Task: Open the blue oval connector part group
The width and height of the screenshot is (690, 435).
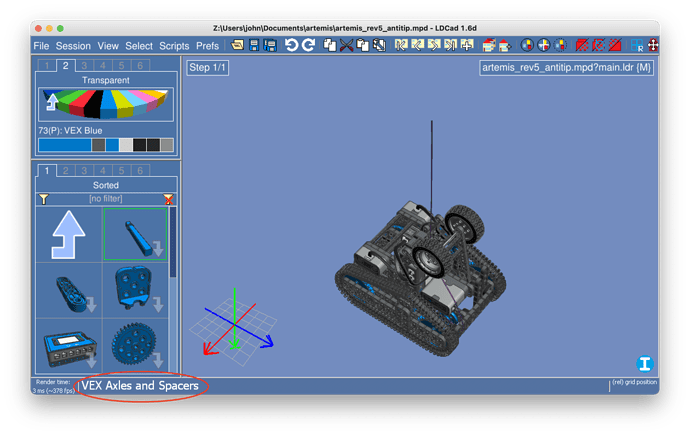Action: click(x=69, y=290)
